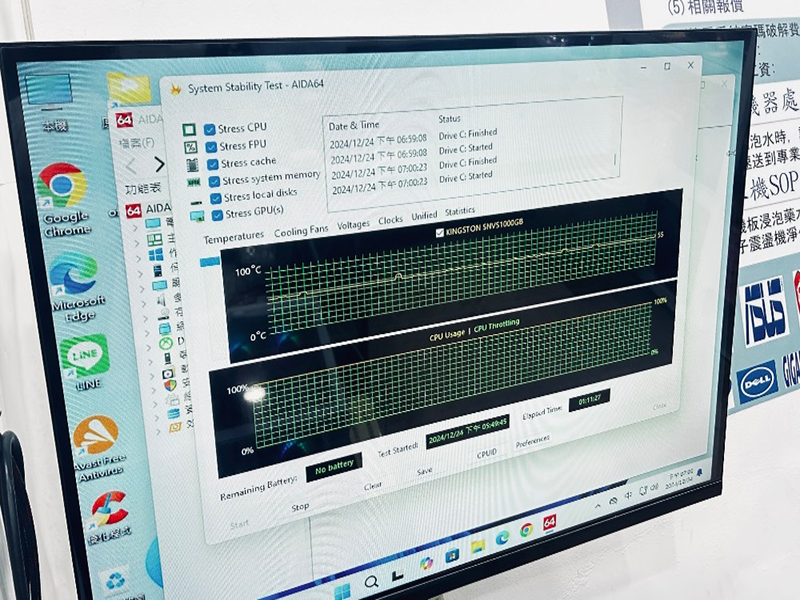800x600 pixels.
Task: Open Edge from the taskbar
Action: pos(502,538)
